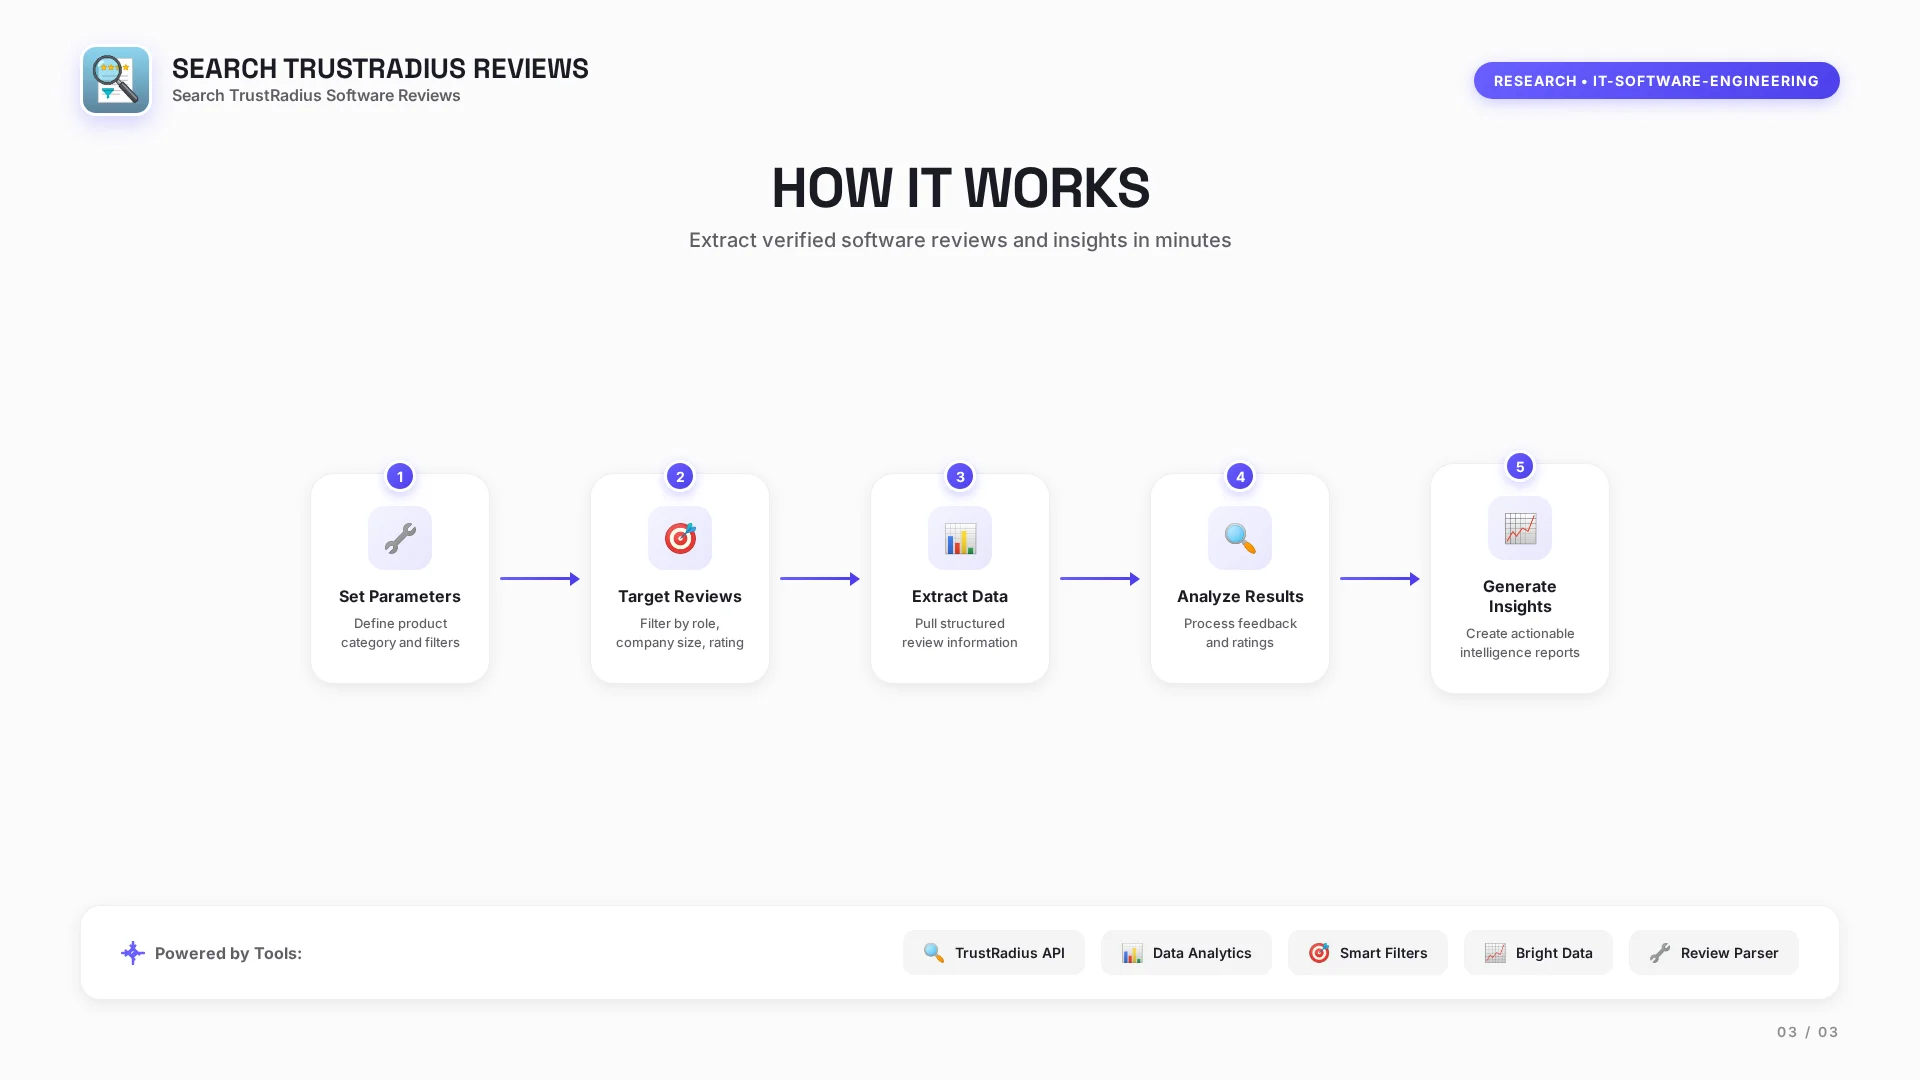Click the Analyze Results card title
Viewport: 1920px width, 1080px height.
(x=1240, y=596)
